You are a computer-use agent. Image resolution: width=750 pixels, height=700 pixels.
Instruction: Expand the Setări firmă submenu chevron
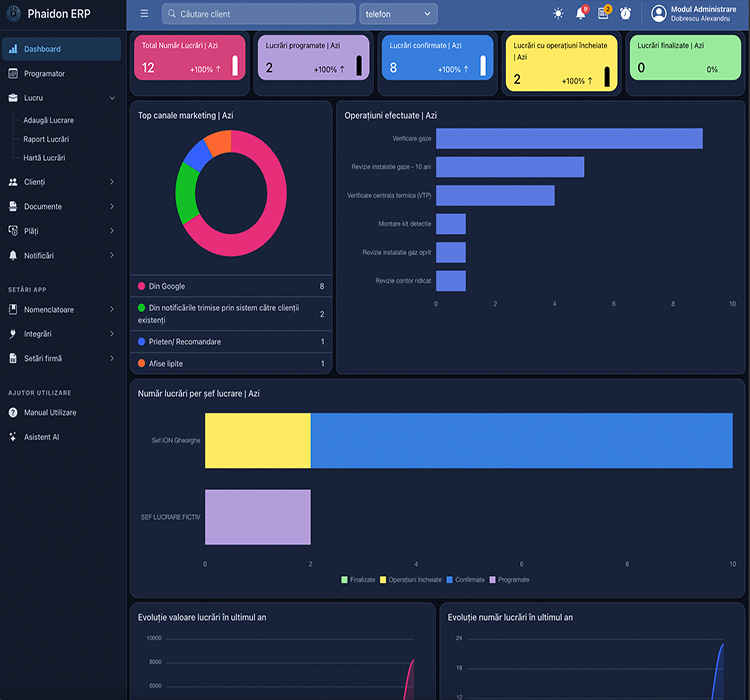tap(112, 358)
